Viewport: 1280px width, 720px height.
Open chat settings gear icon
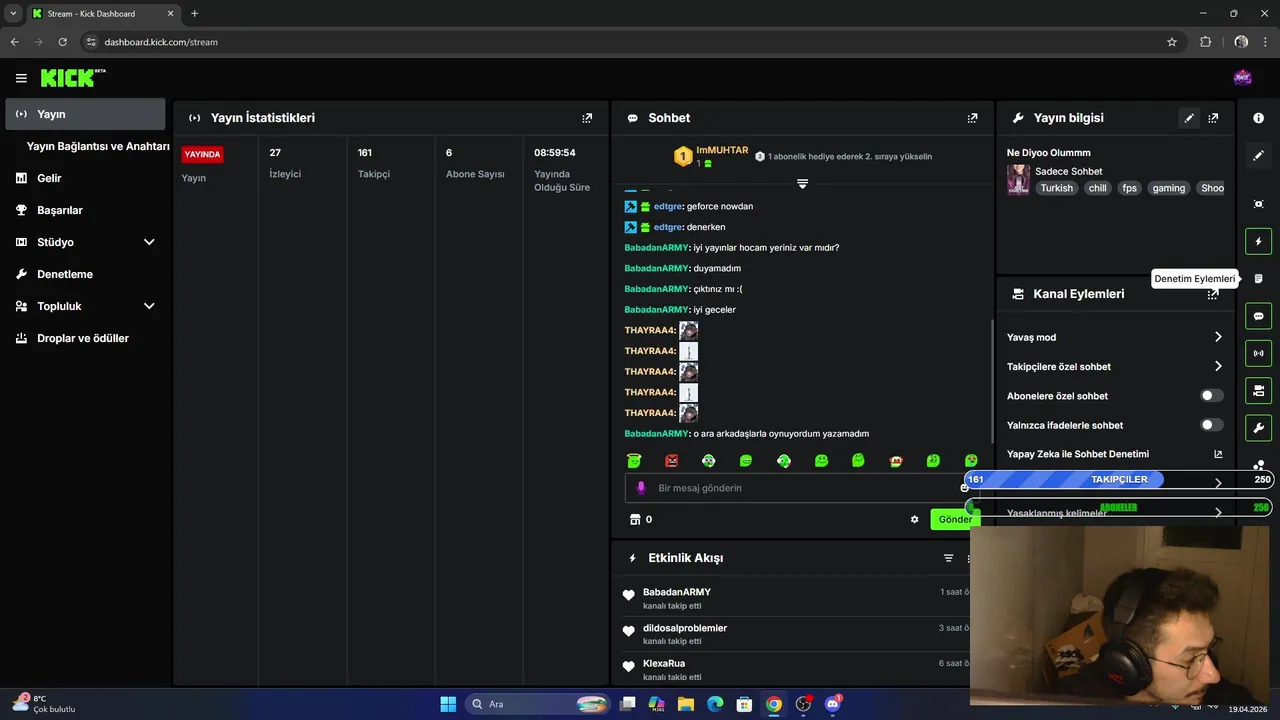point(914,520)
